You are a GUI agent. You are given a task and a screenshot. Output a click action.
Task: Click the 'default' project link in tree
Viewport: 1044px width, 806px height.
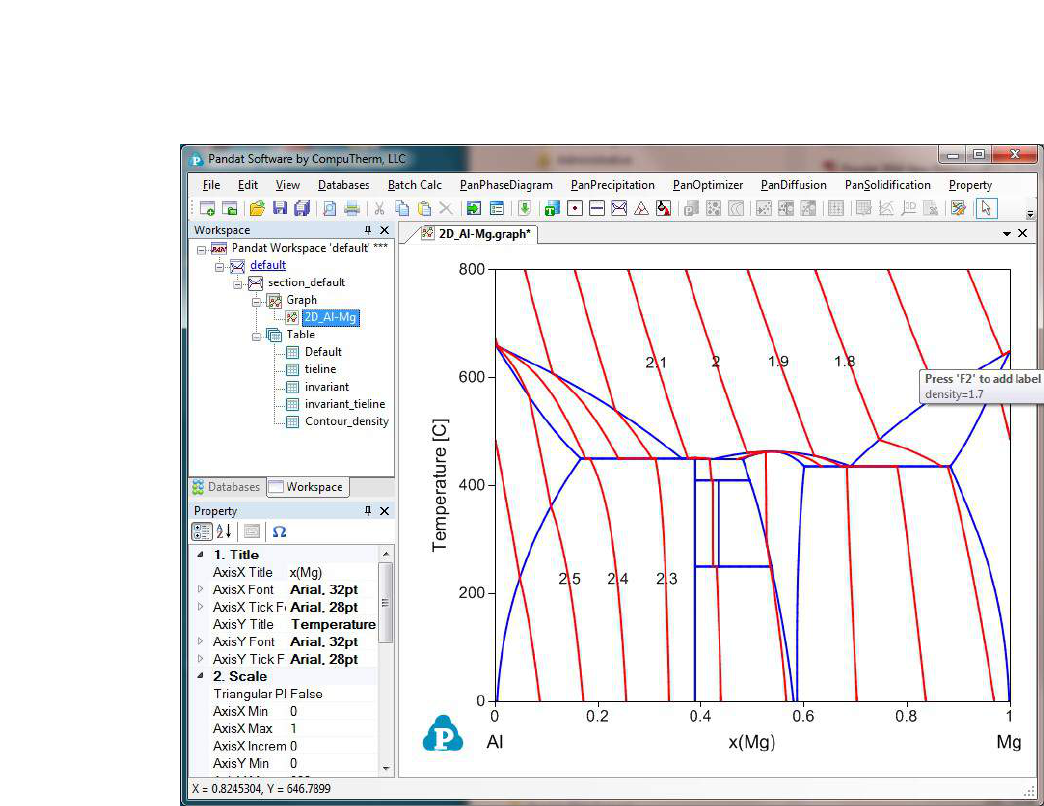pos(268,265)
